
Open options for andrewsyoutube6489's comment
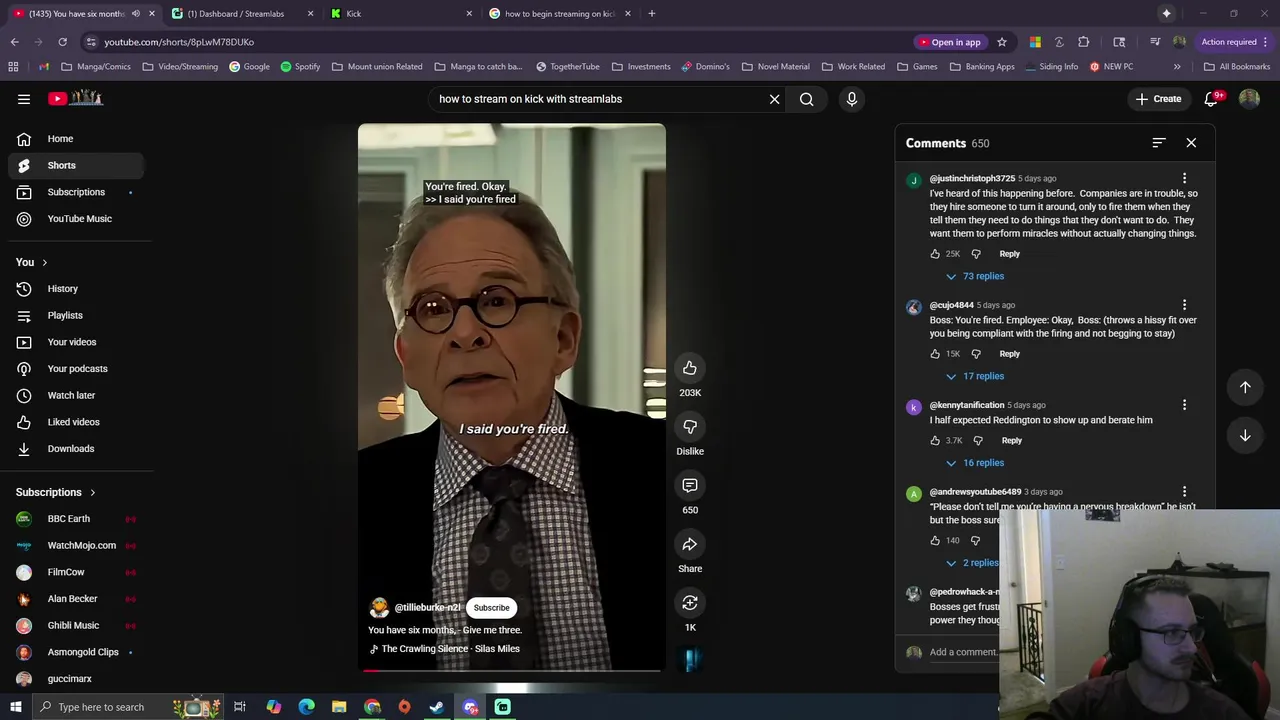[x=1184, y=492]
